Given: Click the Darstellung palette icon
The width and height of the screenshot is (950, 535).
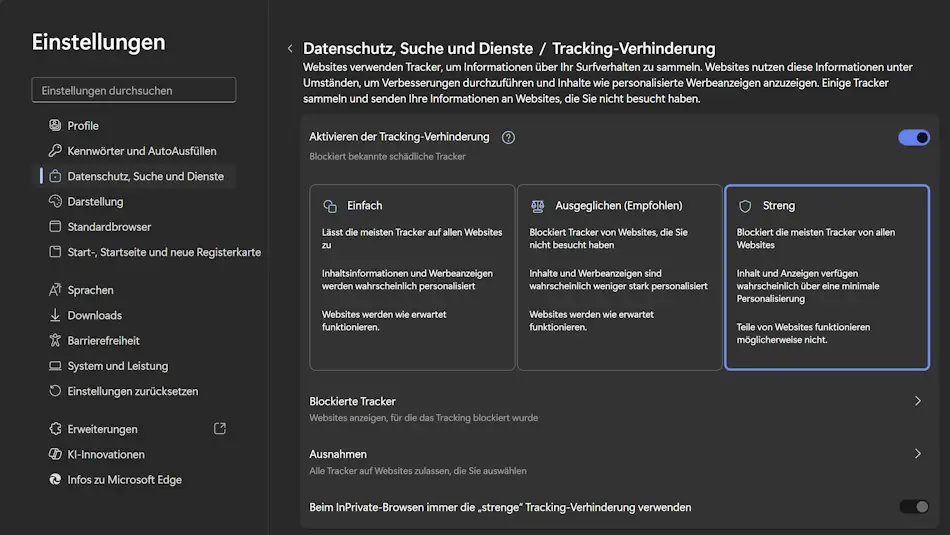Looking at the screenshot, I should coord(55,201).
